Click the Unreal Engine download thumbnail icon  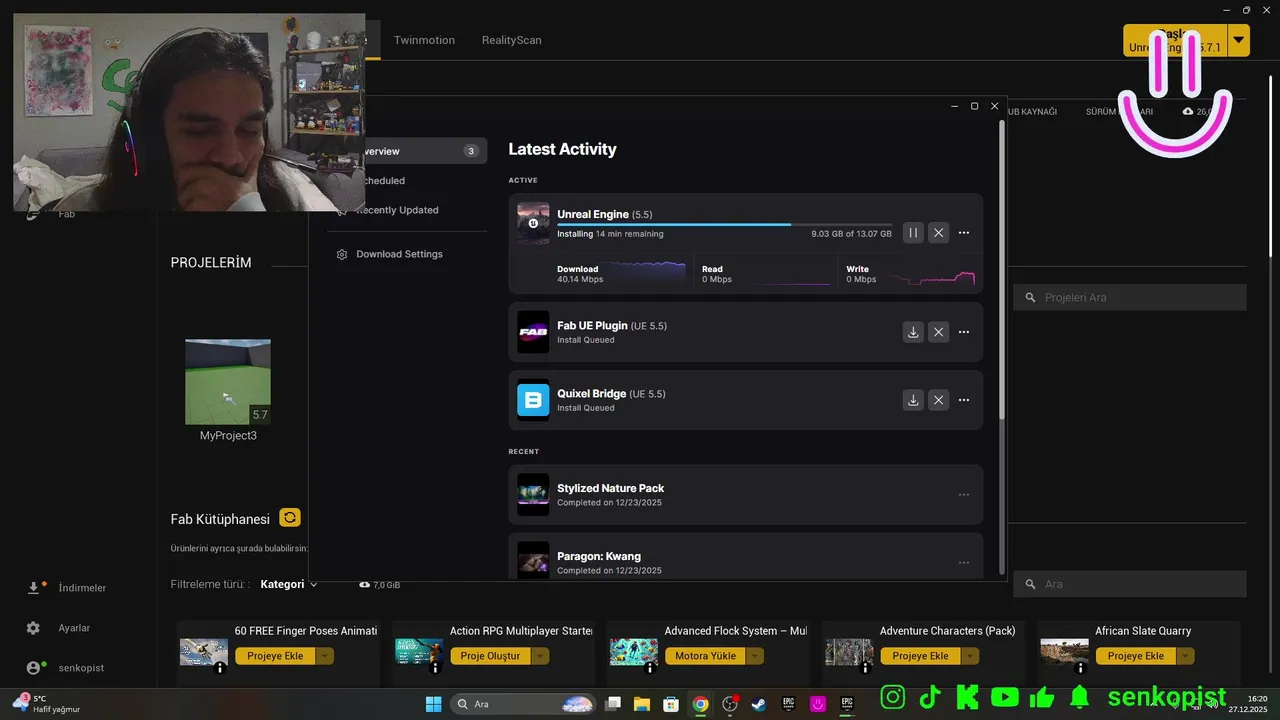[533, 223]
